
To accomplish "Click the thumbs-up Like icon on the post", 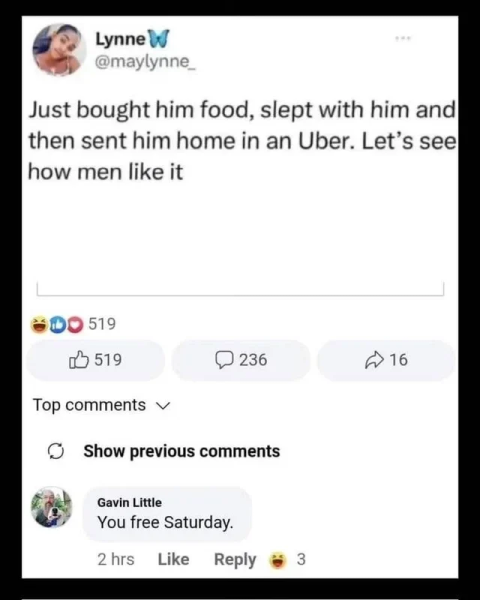I will point(79,360).
